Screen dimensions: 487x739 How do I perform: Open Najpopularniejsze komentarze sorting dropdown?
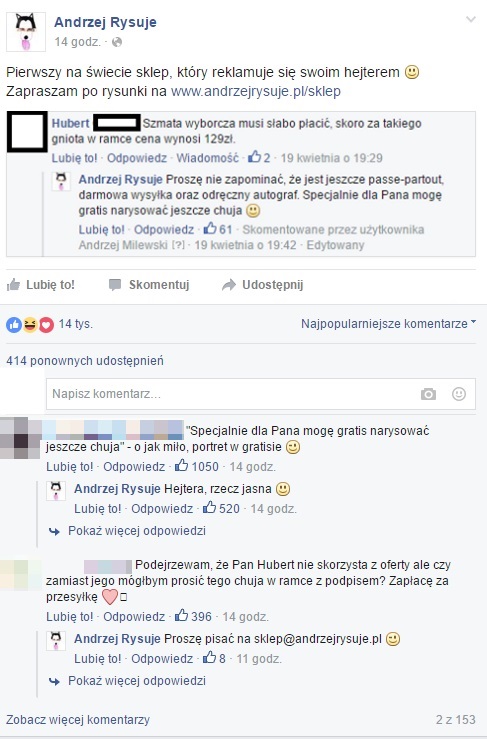click(x=388, y=324)
